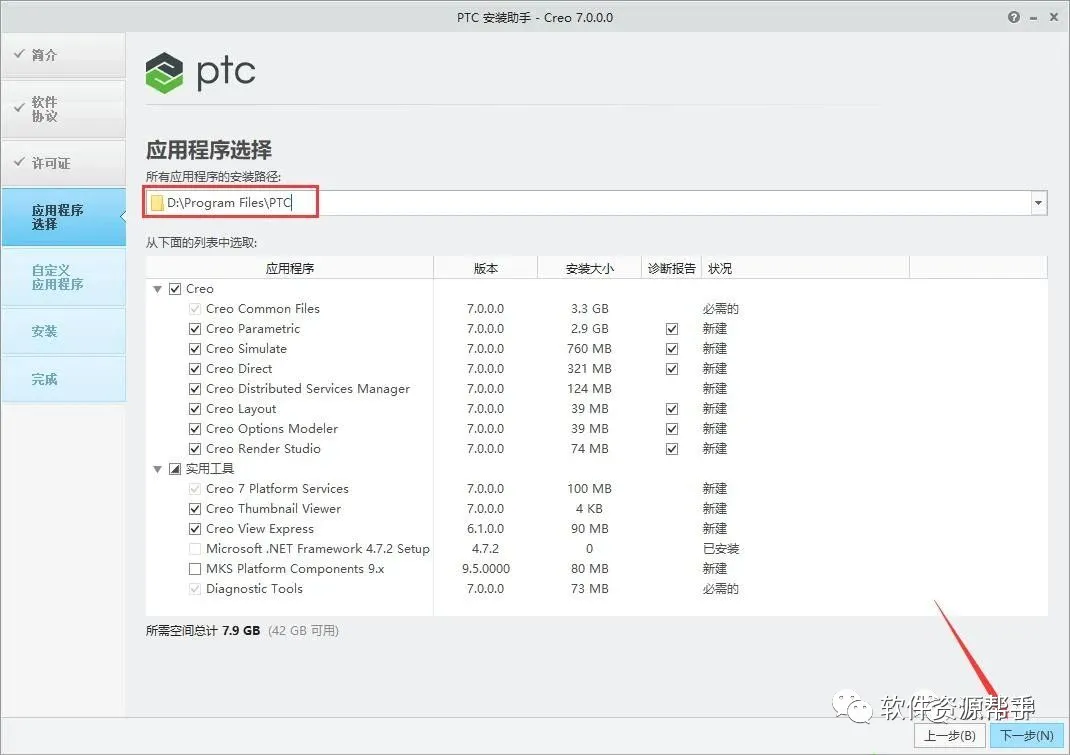Select Microsoft .NET Framework 4.7.2 Setup row
The image size is (1070, 755).
[x=596, y=549]
